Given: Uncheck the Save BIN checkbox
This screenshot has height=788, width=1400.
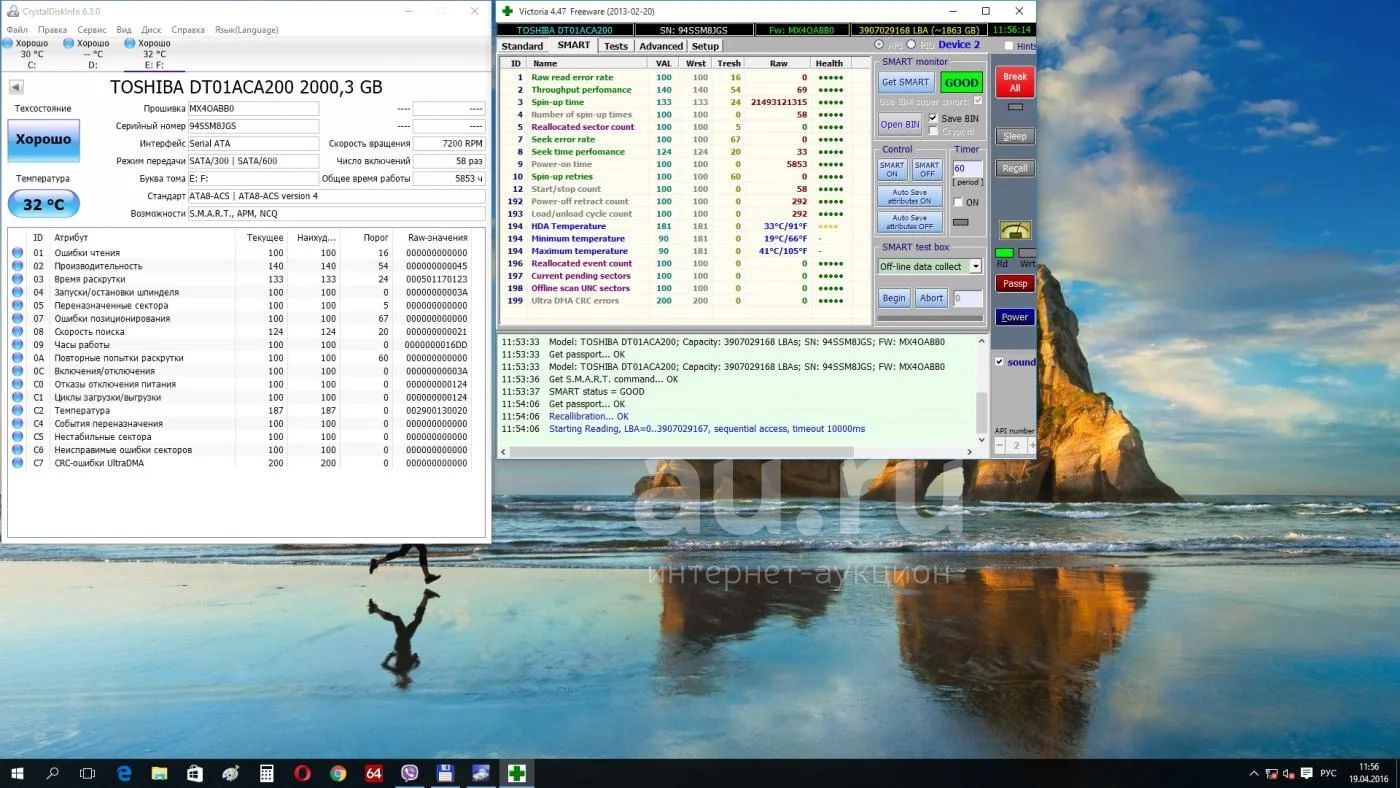Looking at the screenshot, I should pos(933,118).
